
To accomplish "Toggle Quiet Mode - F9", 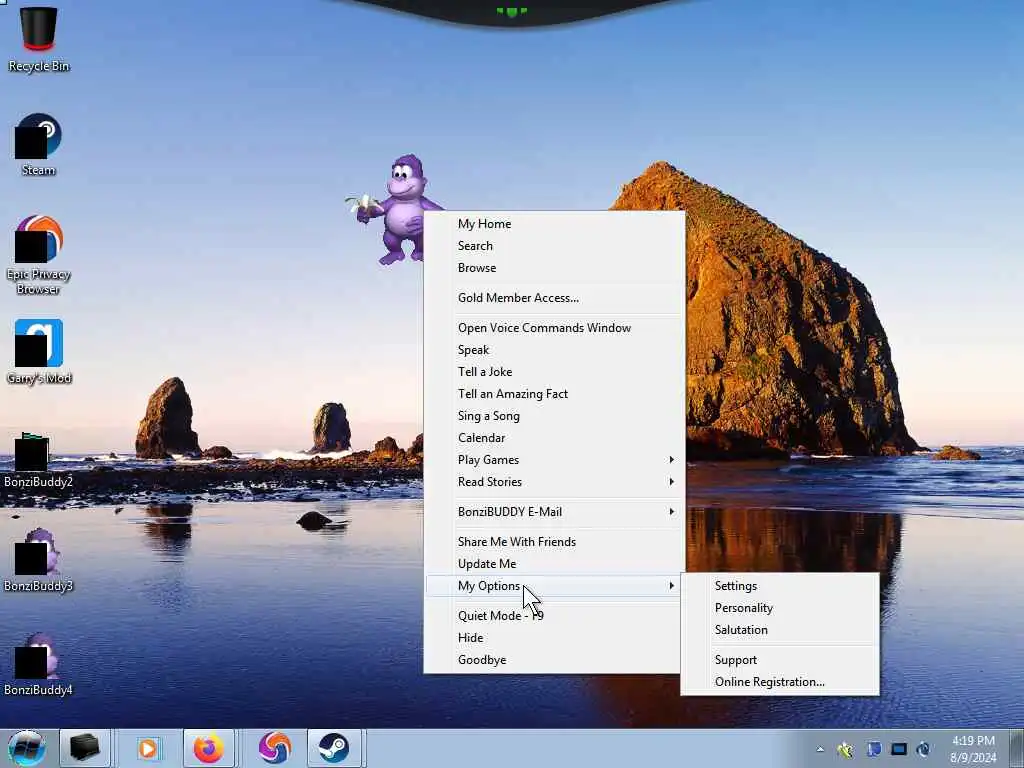I will (552, 616).
